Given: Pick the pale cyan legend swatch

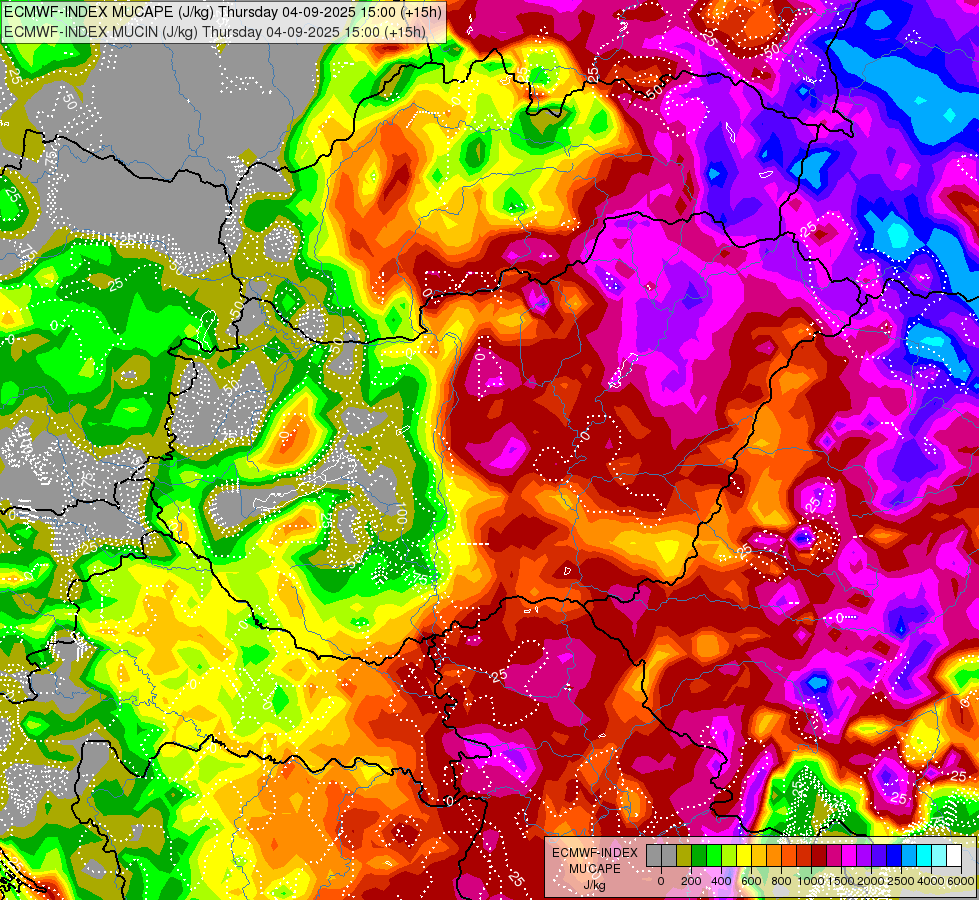Looking at the screenshot, I should point(940,855).
